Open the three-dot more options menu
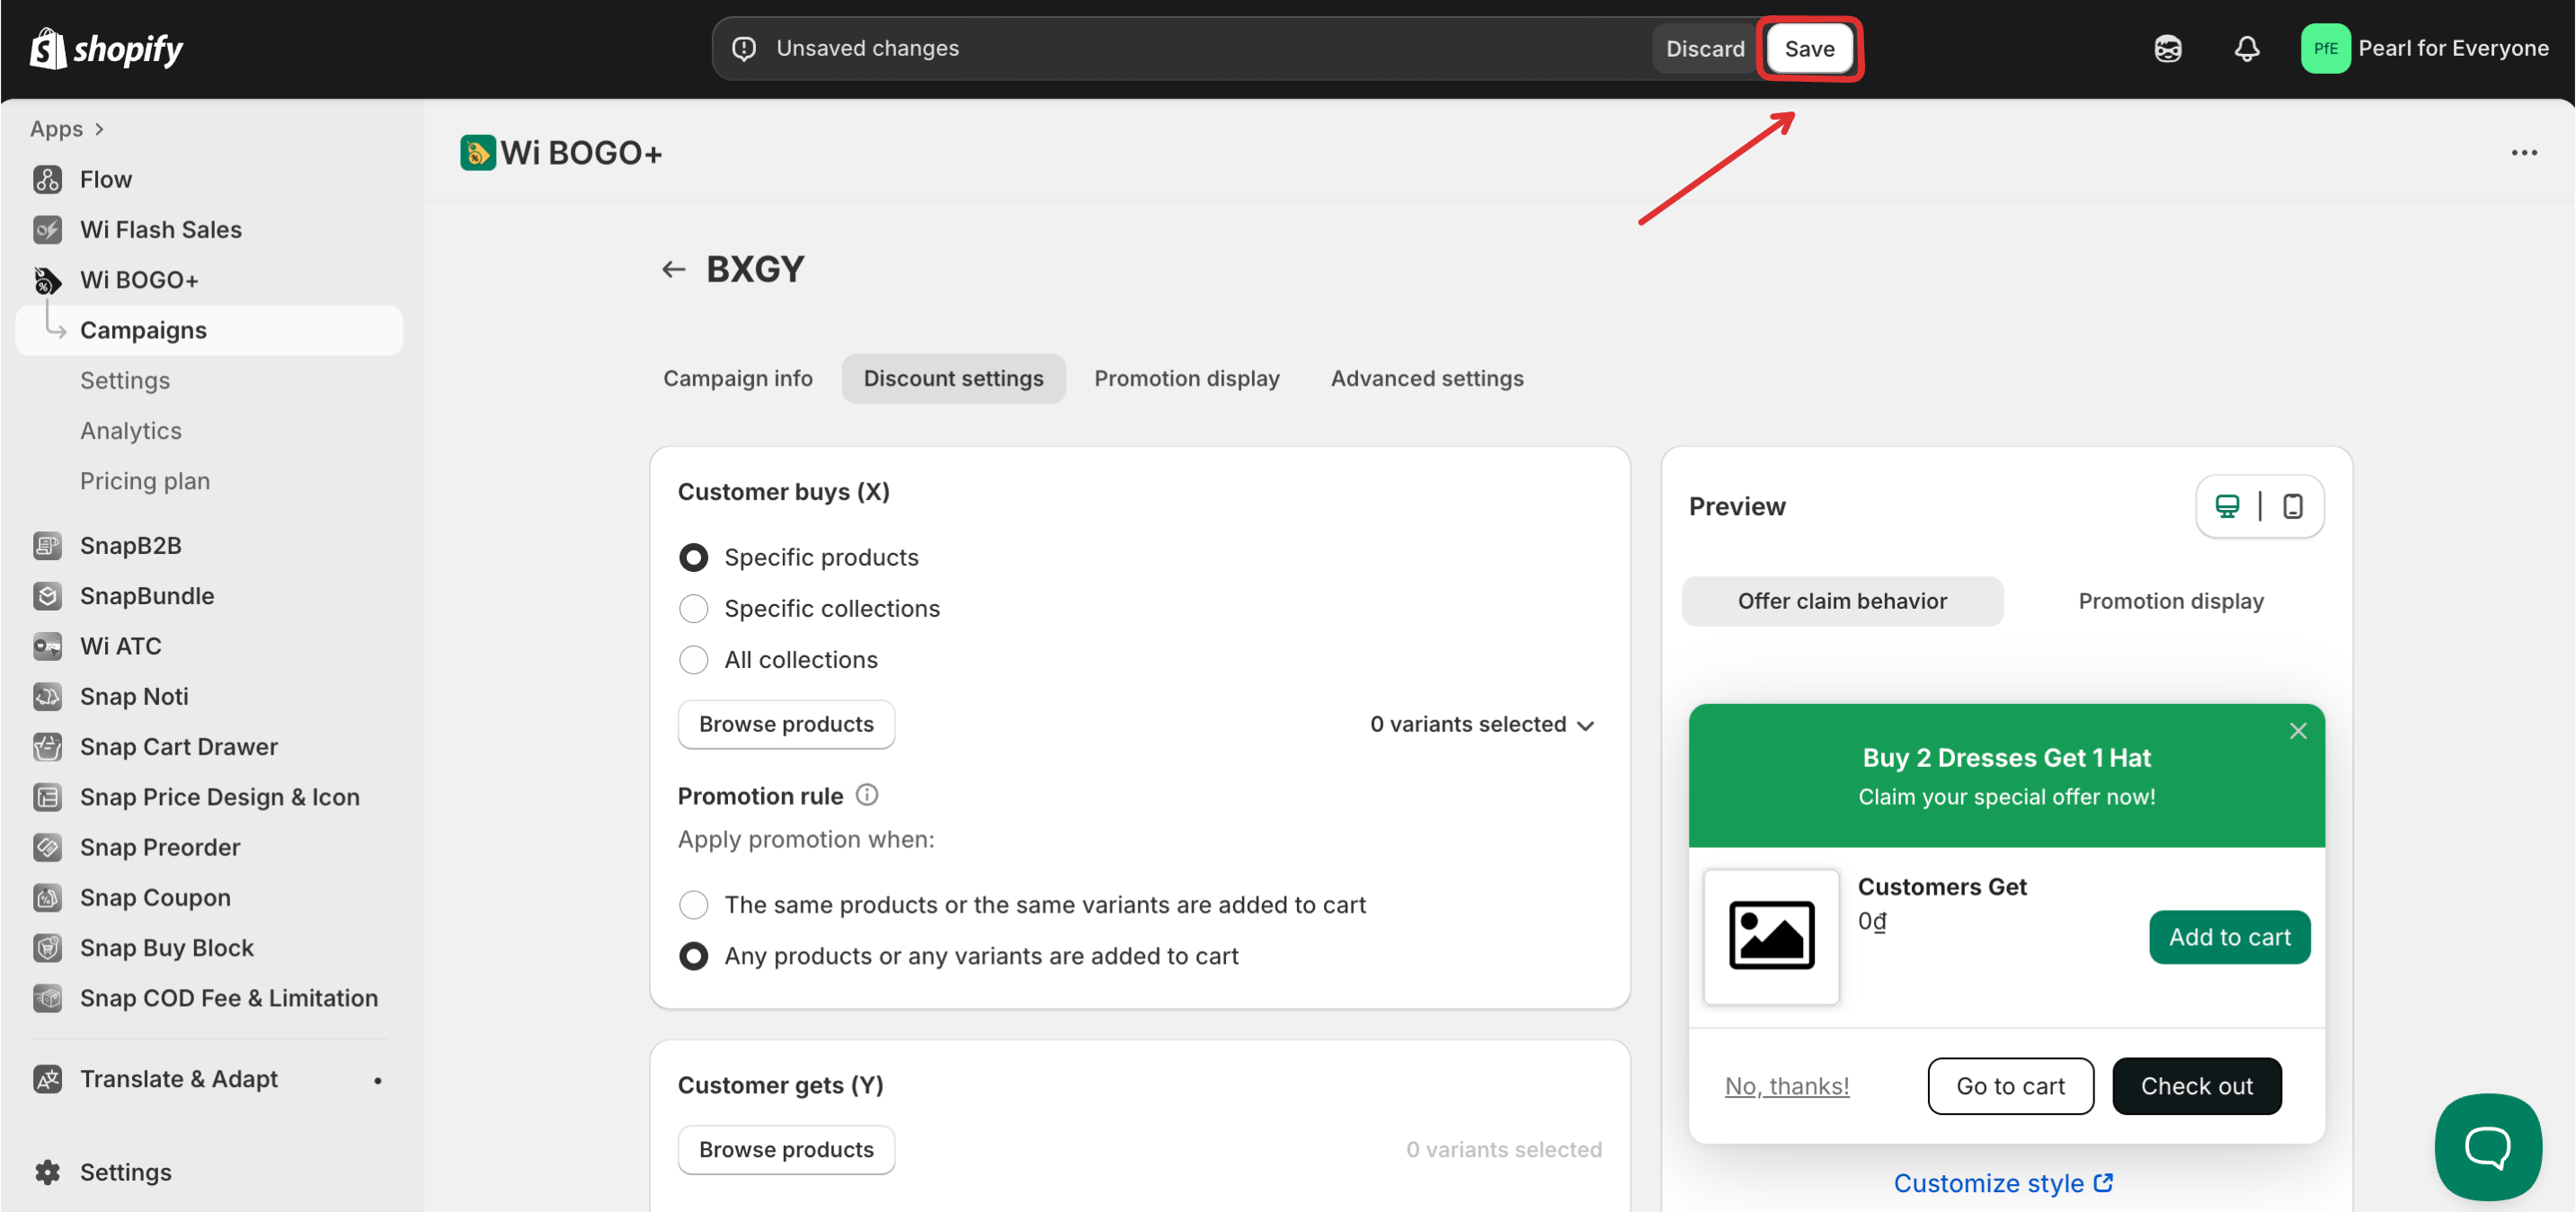Screen dimensions: 2576x1212 (x=2523, y=153)
